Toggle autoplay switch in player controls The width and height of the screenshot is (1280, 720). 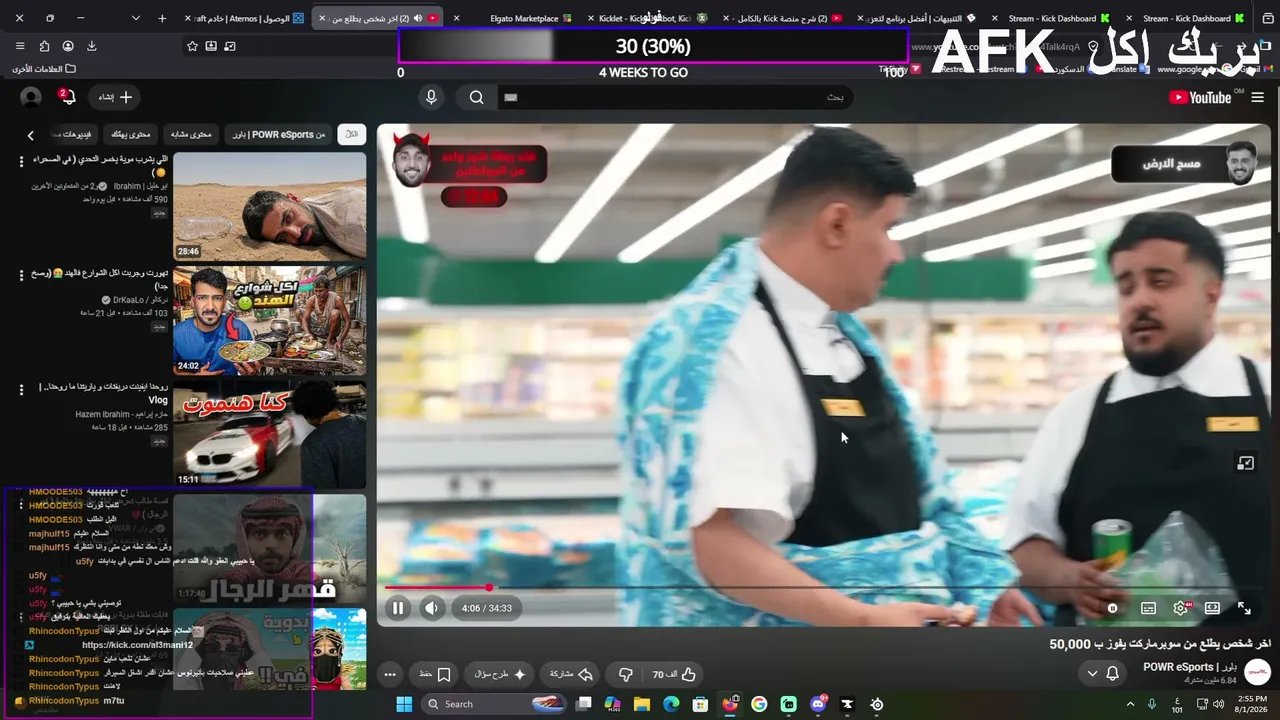click(1113, 608)
